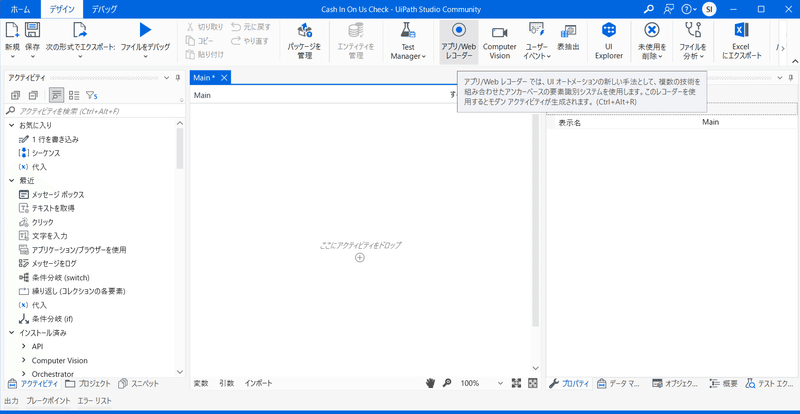The image size is (800, 414).
Task: Expand the API tree node
Action: point(24,346)
